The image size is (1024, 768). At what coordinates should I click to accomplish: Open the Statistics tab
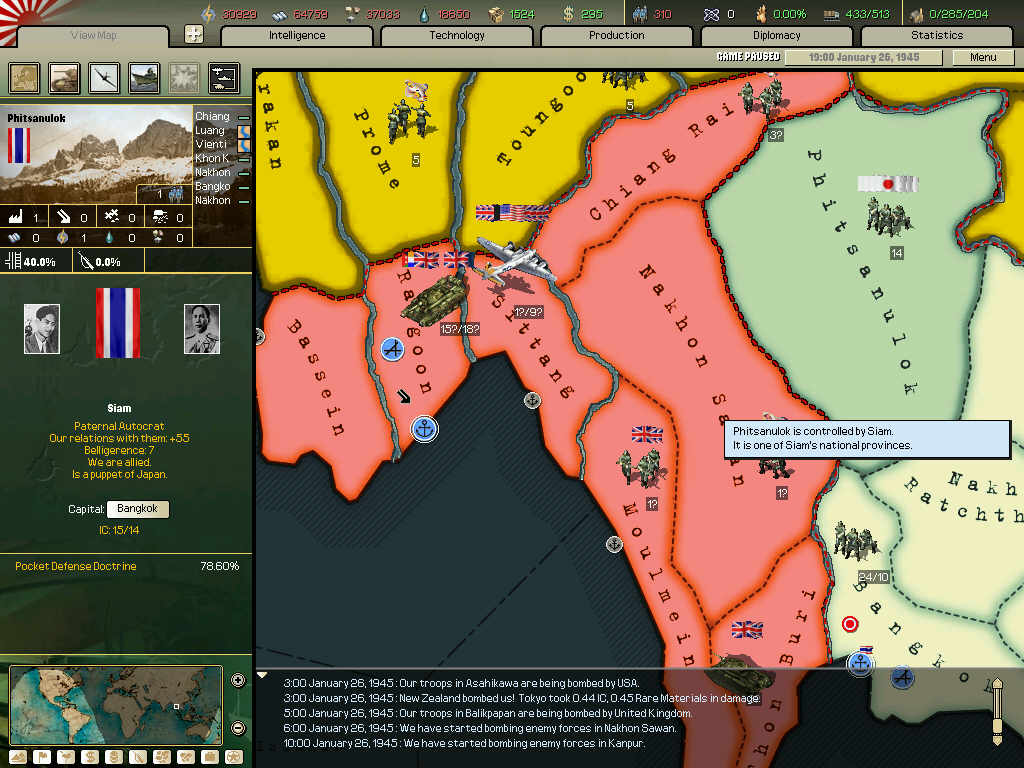(936, 35)
